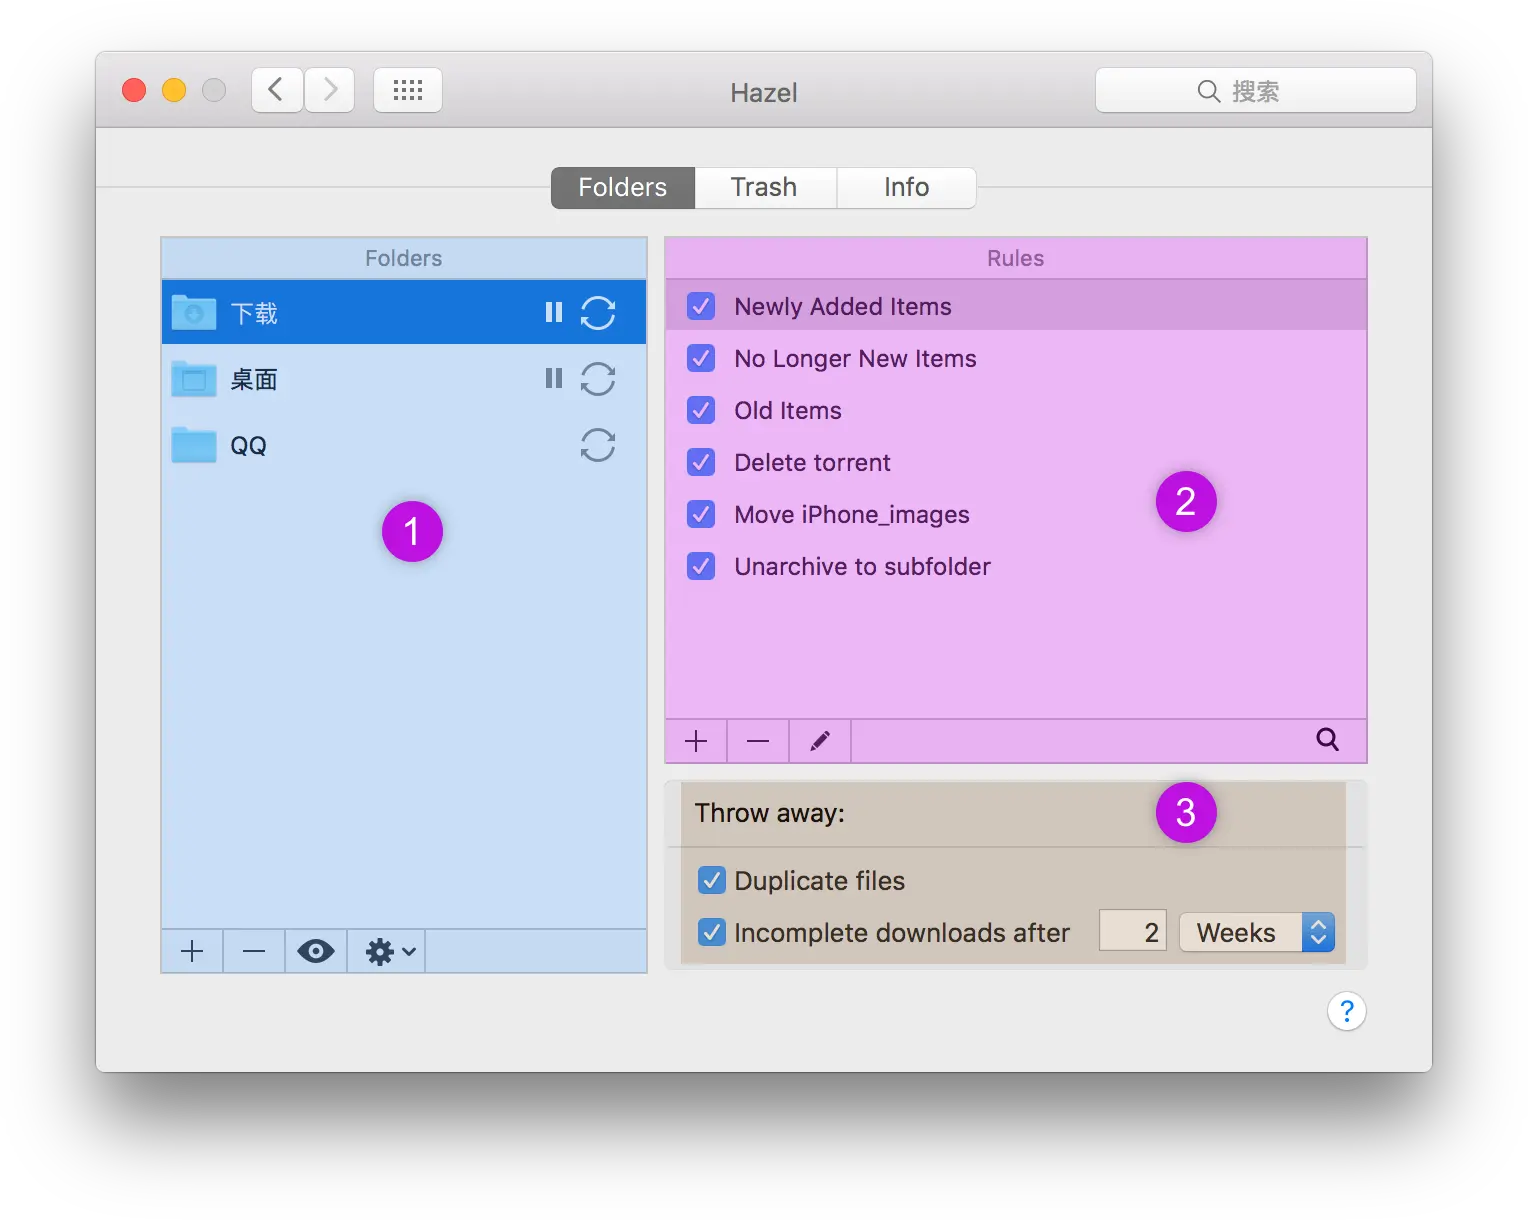Select the 下载 folder icon
Viewport: 1528px width, 1220px height.
coord(194,312)
